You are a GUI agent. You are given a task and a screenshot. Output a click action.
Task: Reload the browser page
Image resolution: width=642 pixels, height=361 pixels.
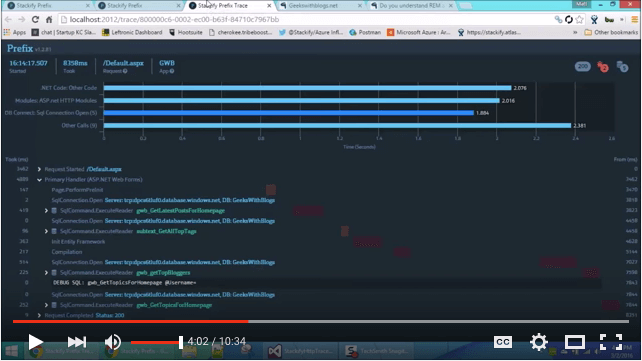tap(35, 20)
